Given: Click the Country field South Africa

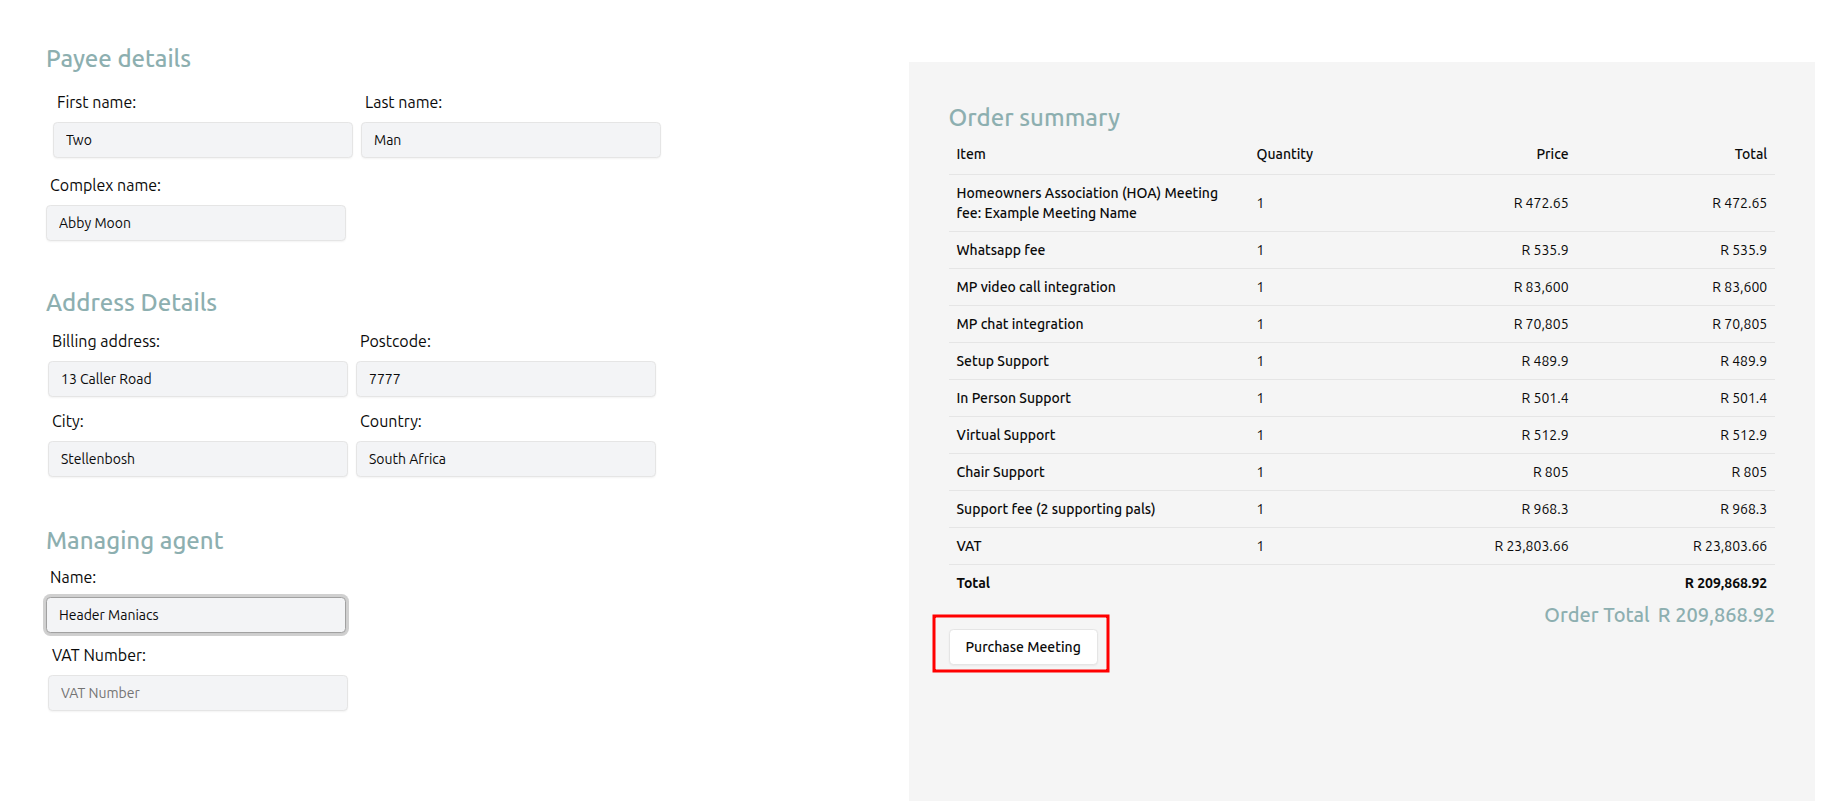Looking at the screenshot, I should (x=505, y=459).
